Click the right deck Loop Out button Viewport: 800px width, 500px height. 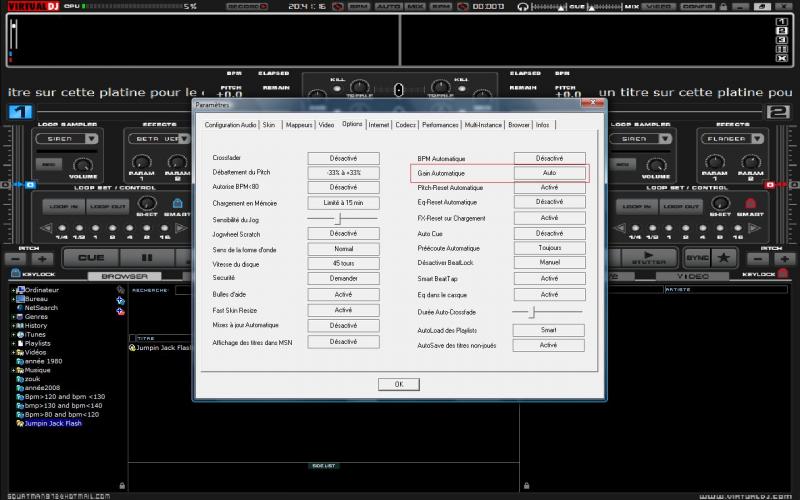pyautogui.click(x=681, y=207)
